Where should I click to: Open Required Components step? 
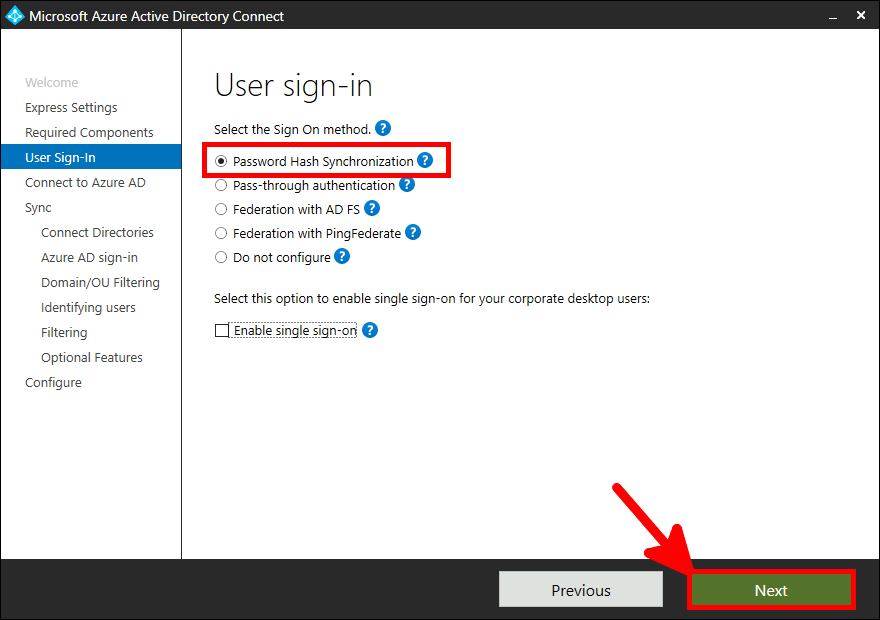tap(89, 132)
